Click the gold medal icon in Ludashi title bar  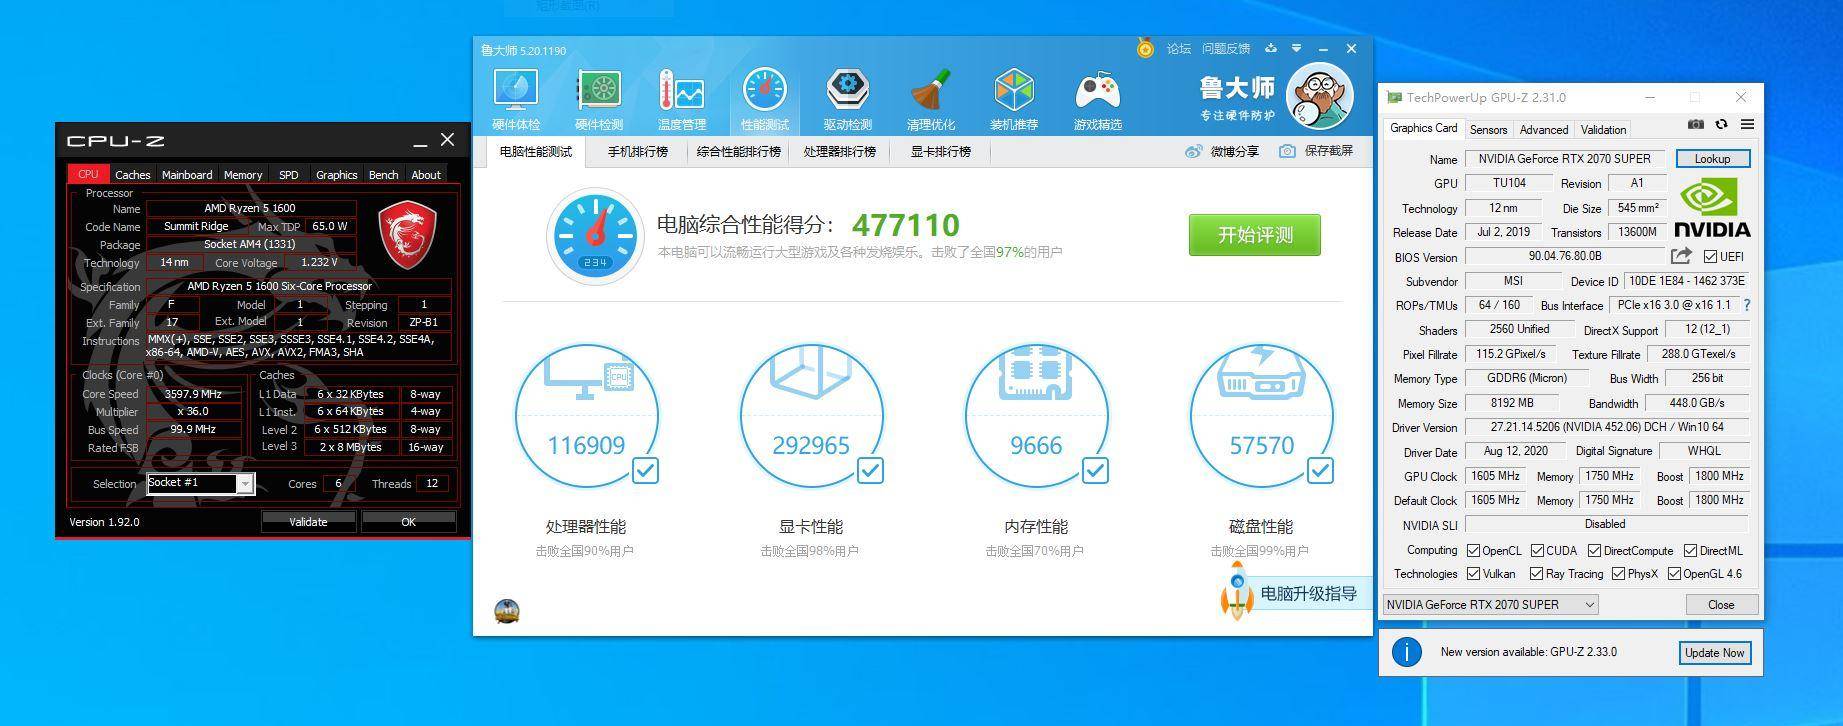pyautogui.click(x=1146, y=48)
